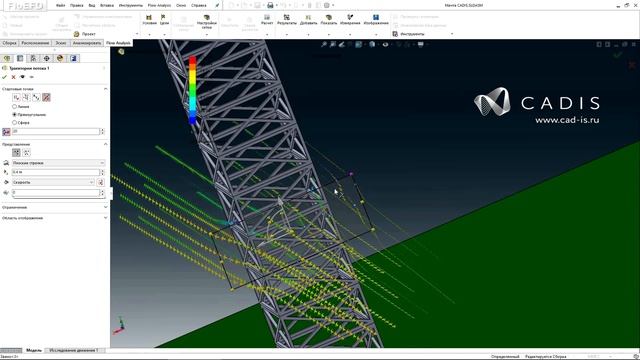Image resolution: width=640 pixels, height=360 pixels.
Task: Open the Проект ribbon dropdown arrow
Action: pyautogui.click(x=137, y=34)
